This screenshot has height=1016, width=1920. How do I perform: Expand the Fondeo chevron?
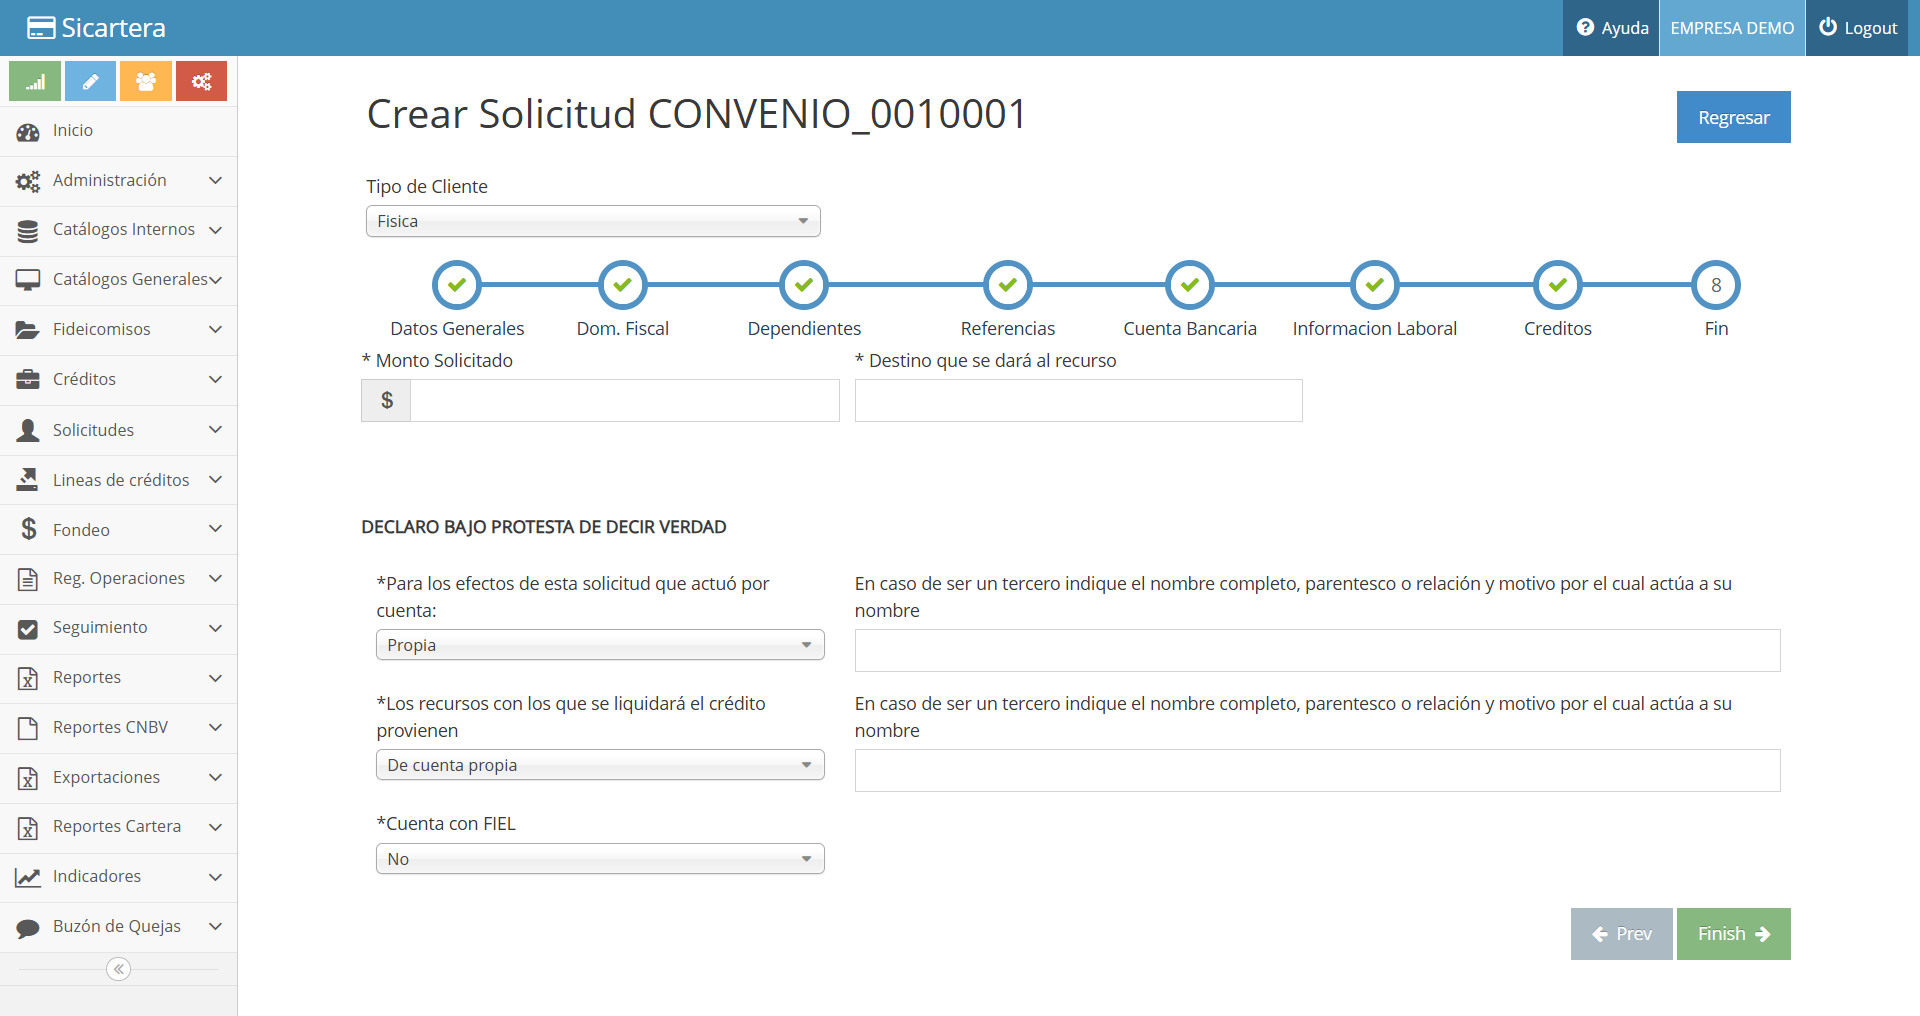click(215, 528)
